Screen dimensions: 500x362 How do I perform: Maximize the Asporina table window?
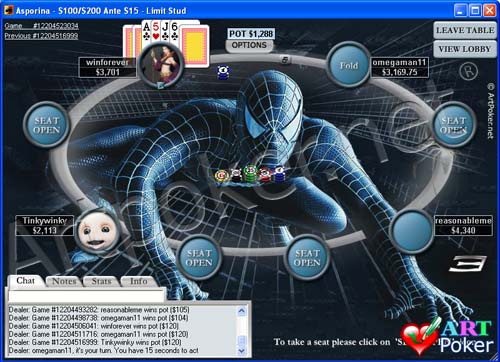coord(475,10)
